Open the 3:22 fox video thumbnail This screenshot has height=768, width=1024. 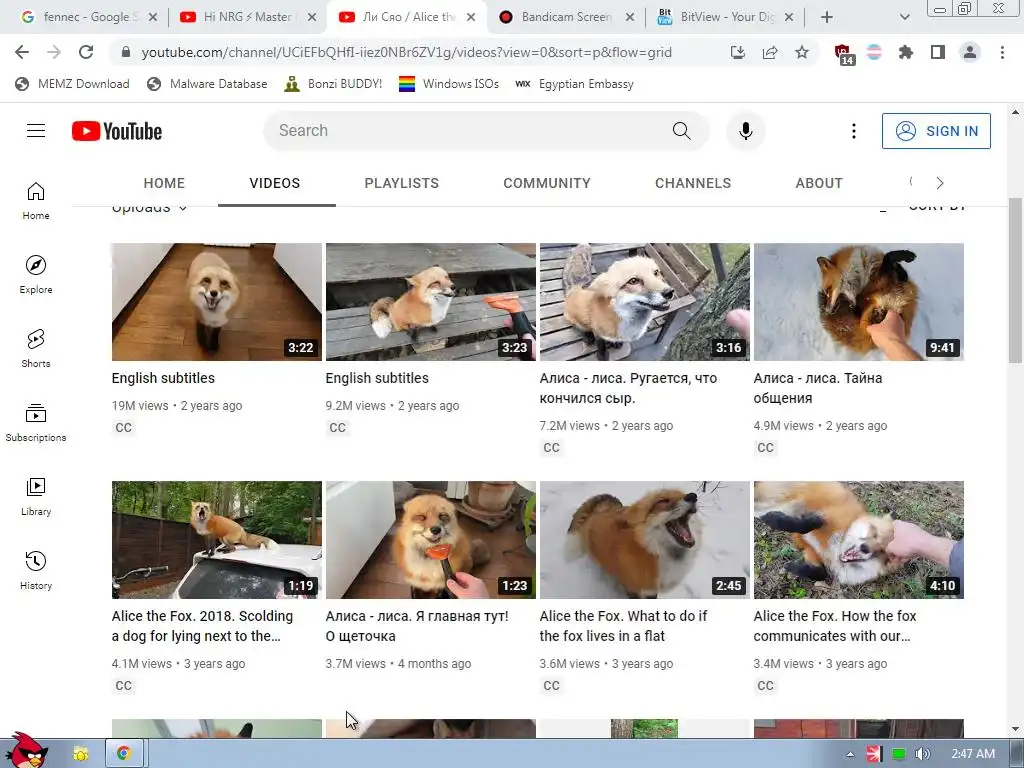click(217, 302)
